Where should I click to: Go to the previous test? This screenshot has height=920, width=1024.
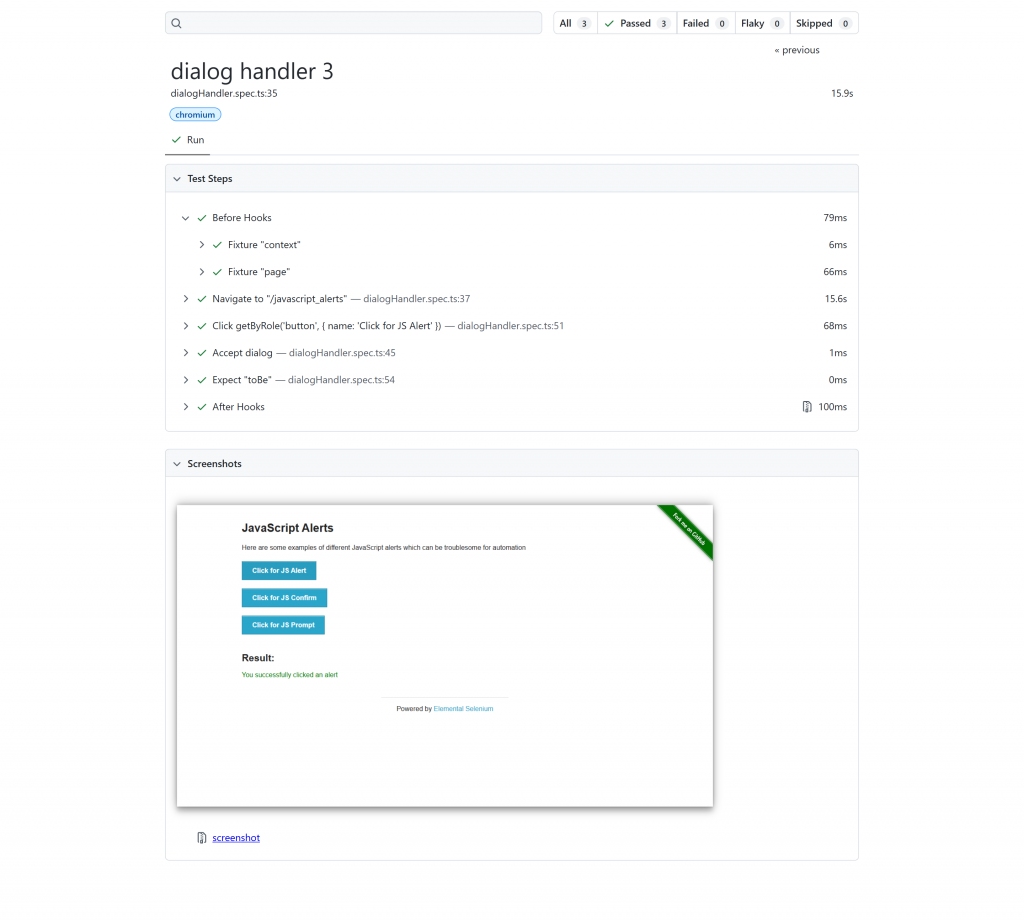pos(797,50)
